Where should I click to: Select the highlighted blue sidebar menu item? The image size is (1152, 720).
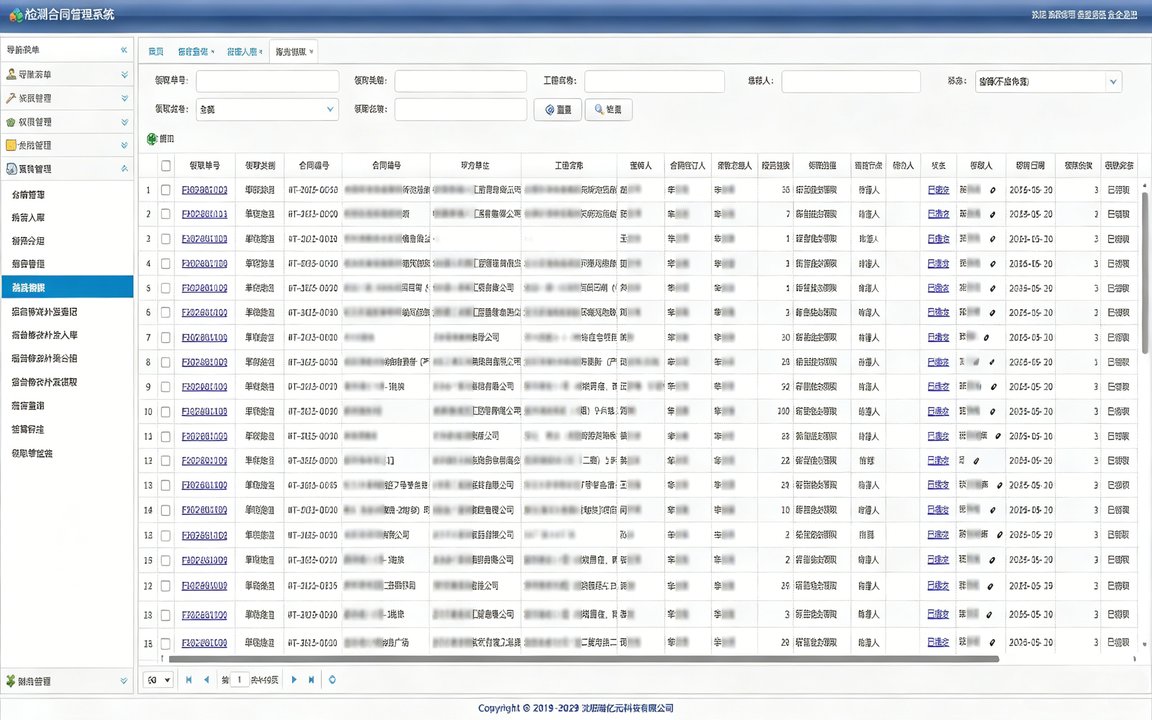[x=68, y=287]
